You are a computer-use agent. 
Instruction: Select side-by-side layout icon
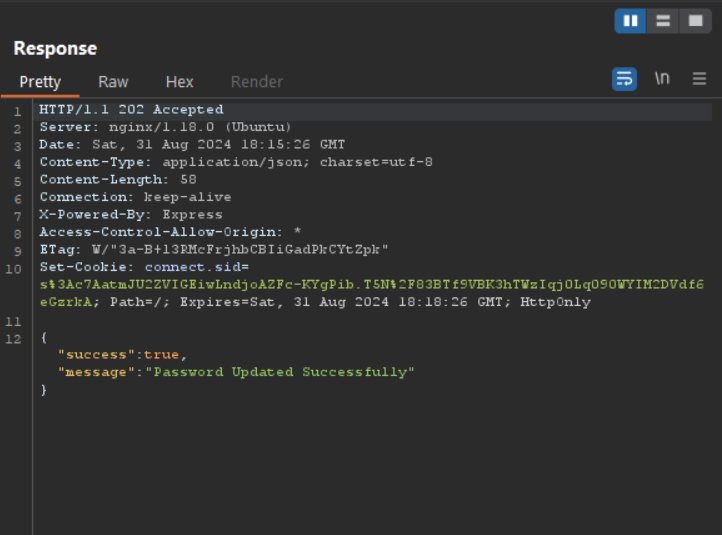coord(630,21)
